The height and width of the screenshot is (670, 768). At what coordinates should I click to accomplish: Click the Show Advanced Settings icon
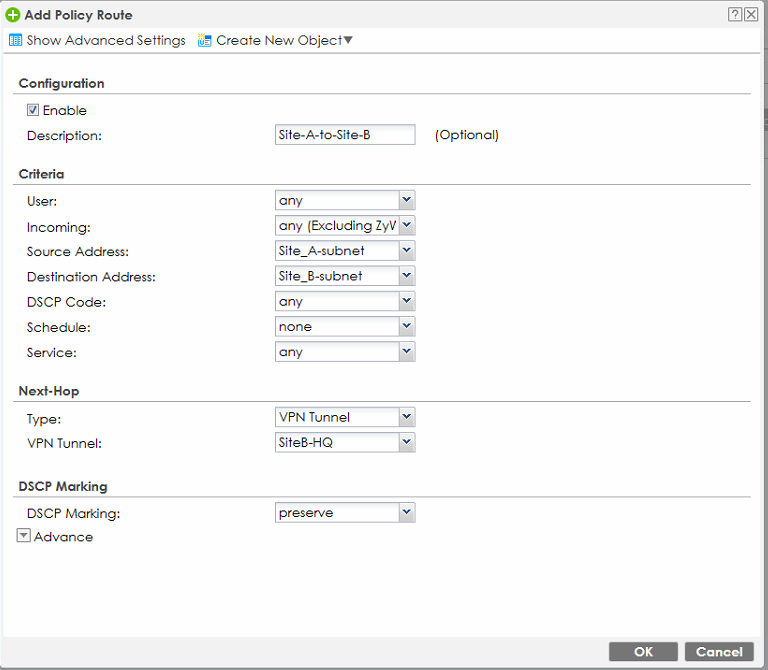[x=15, y=41]
